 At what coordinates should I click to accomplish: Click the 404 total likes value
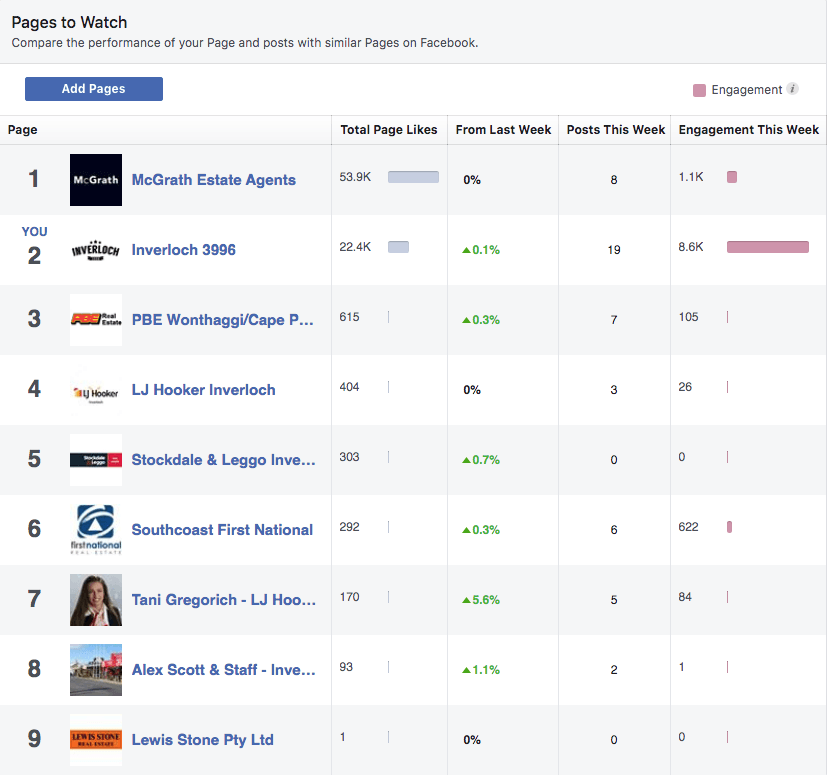point(349,387)
